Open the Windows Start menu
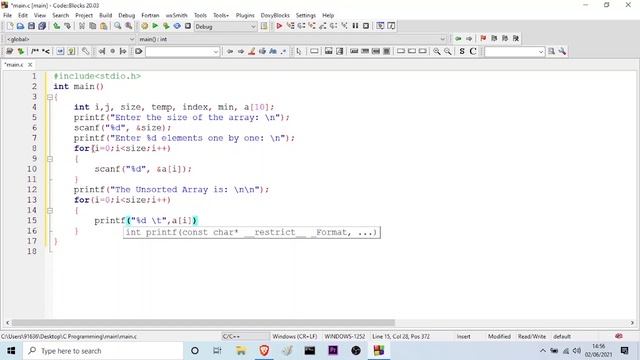640x360 pixels. [11, 351]
